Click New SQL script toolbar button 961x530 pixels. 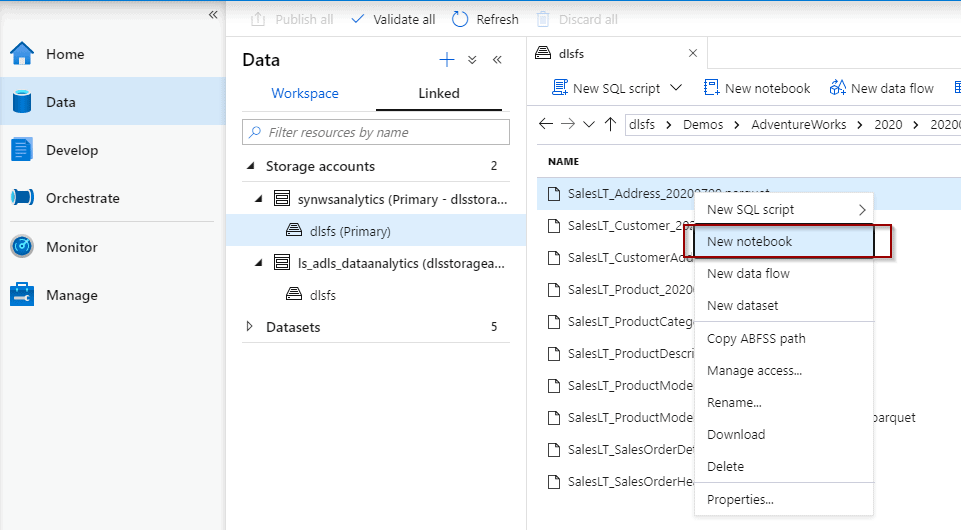point(606,88)
